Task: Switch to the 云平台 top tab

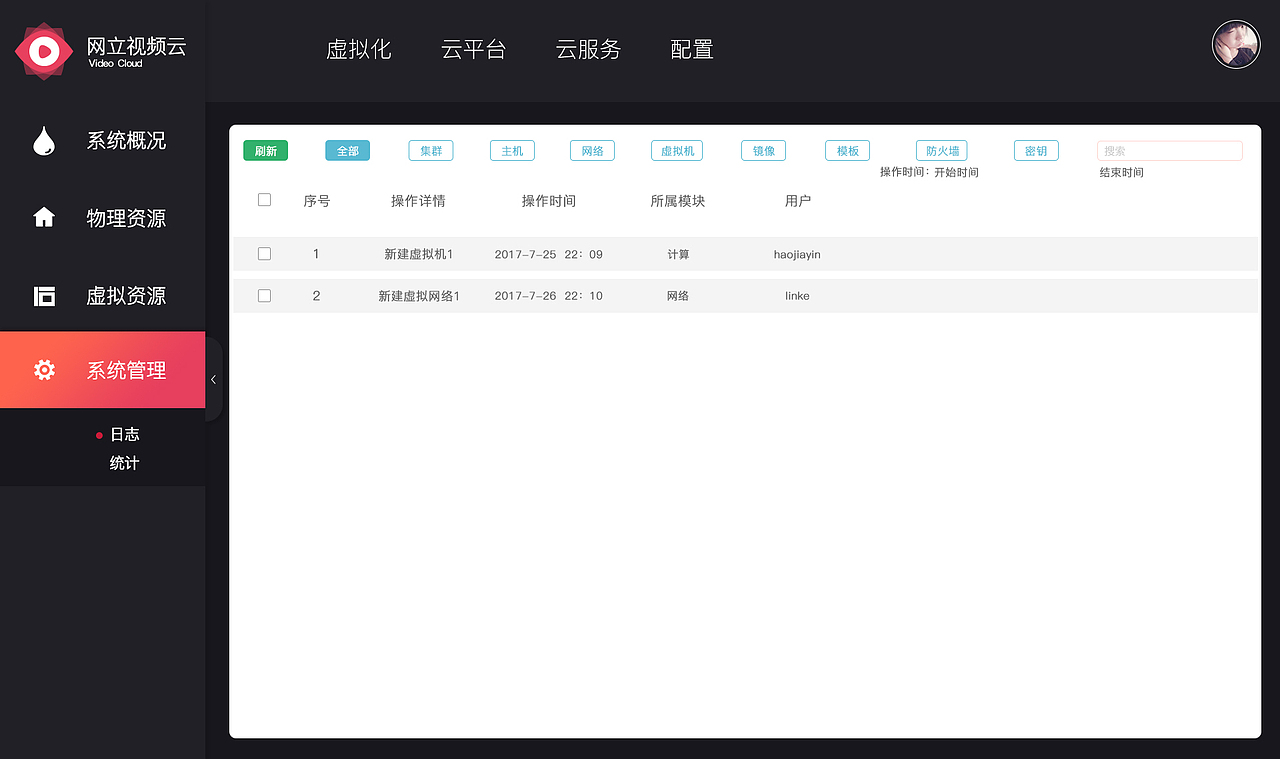Action: click(x=473, y=50)
